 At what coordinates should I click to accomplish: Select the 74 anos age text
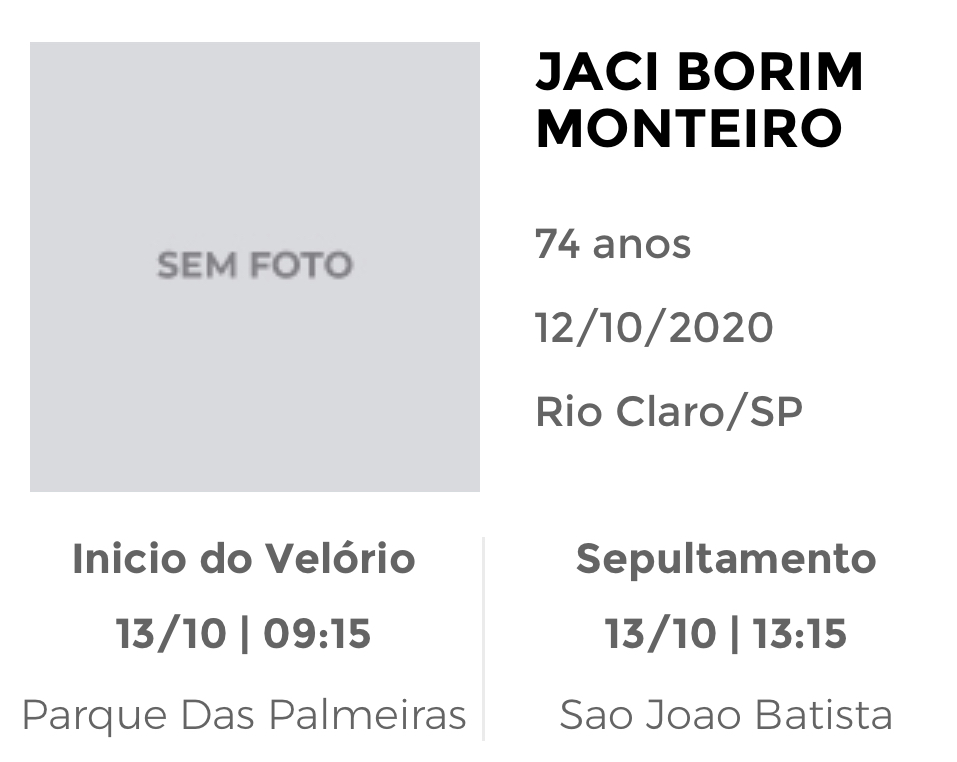pos(613,244)
